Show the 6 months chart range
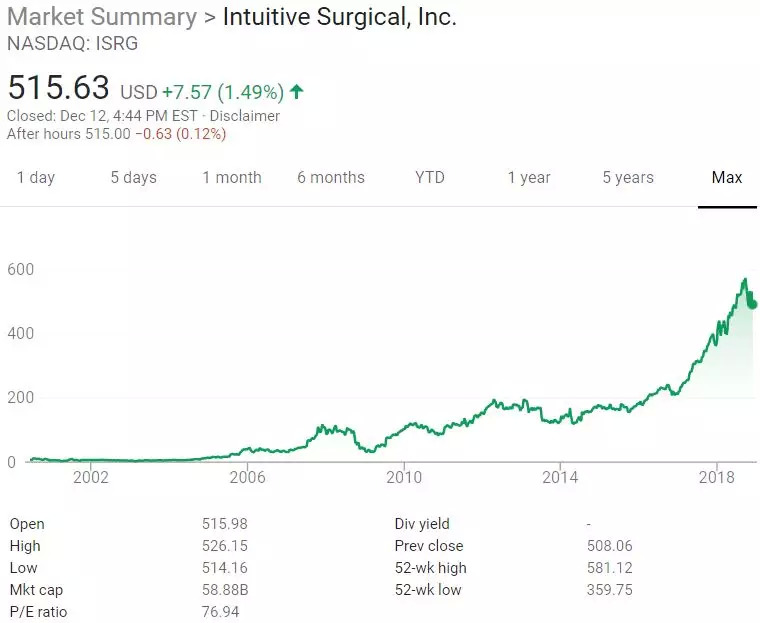Screen dimensions: 760x623 (331, 178)
